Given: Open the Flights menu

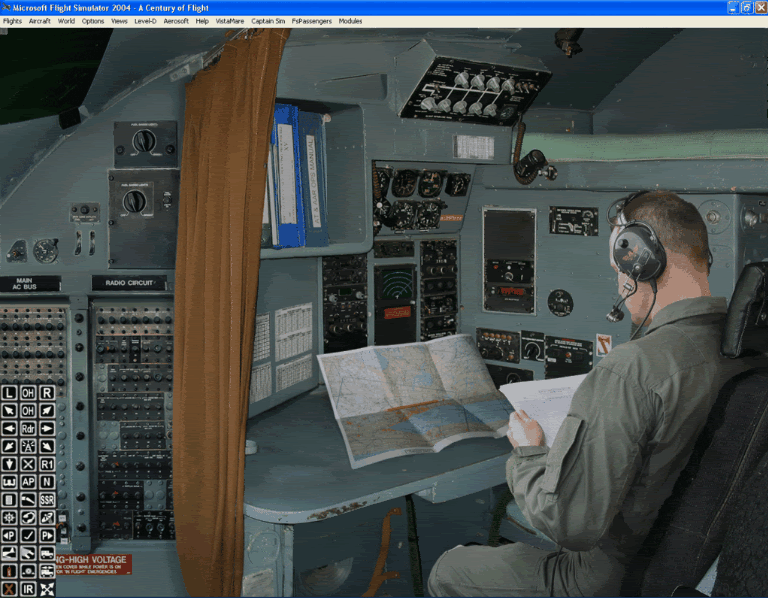Looking at the screenshot, I should 12,21.
